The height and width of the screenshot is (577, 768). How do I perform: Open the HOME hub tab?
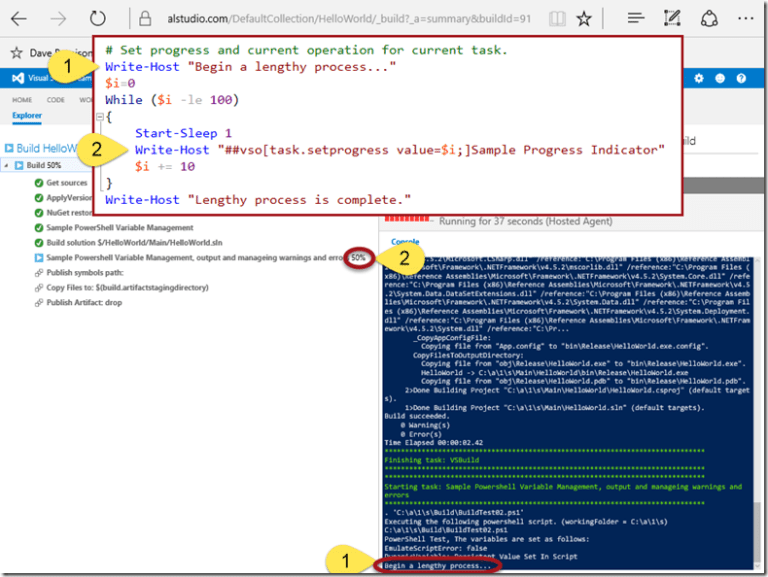pyautogui.click(x=22, y=100)
